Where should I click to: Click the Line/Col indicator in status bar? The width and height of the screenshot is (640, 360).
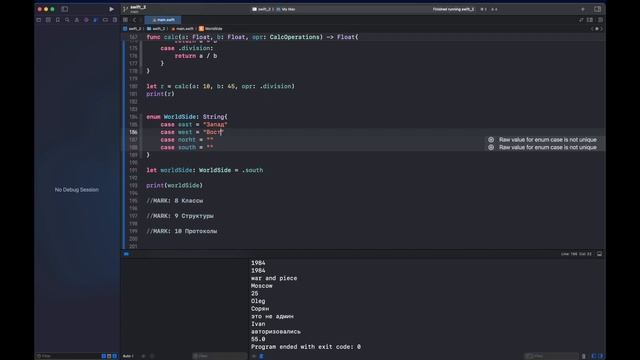tap(576, 254)
